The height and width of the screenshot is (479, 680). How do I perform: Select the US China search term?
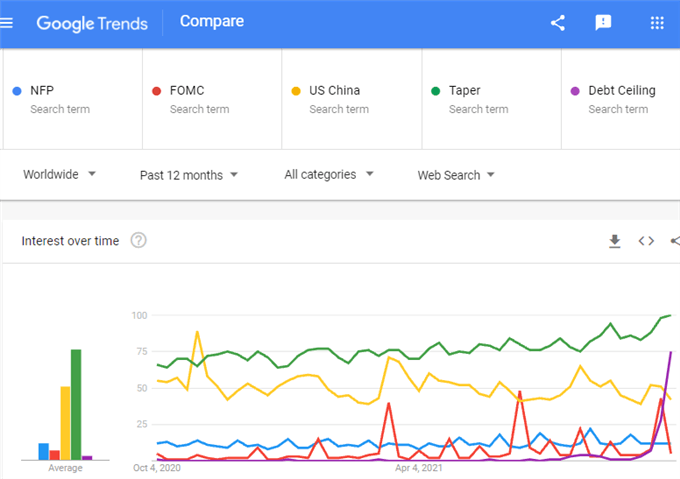click(x=352, y=99)
